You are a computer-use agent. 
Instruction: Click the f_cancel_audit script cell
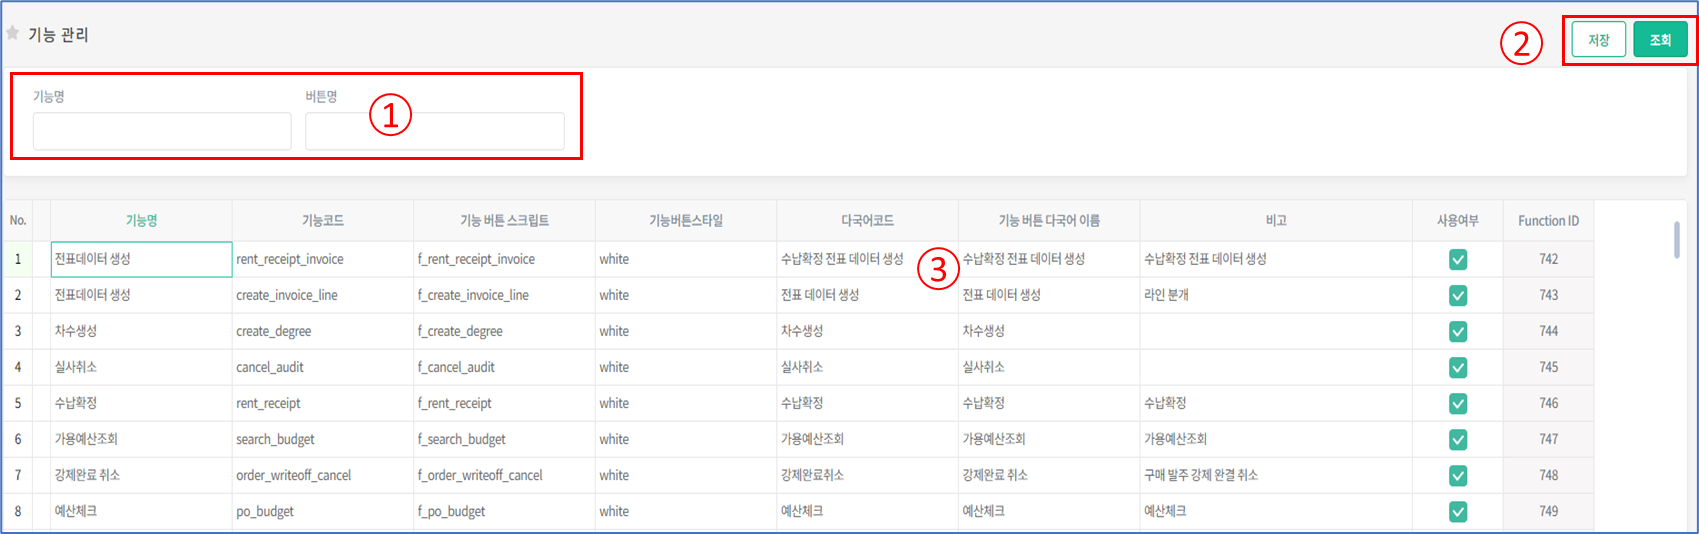pyautogui.click(x=504, y=367)
